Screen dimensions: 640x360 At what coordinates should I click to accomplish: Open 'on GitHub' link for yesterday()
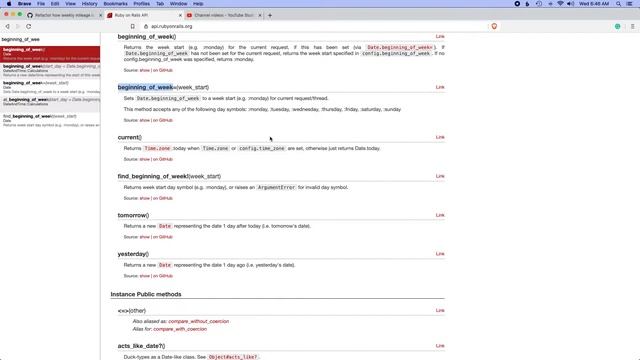point(163,276)
